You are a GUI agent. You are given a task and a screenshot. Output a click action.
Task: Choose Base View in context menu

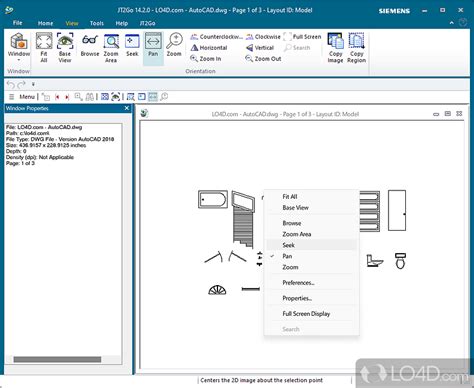(311, 208)
